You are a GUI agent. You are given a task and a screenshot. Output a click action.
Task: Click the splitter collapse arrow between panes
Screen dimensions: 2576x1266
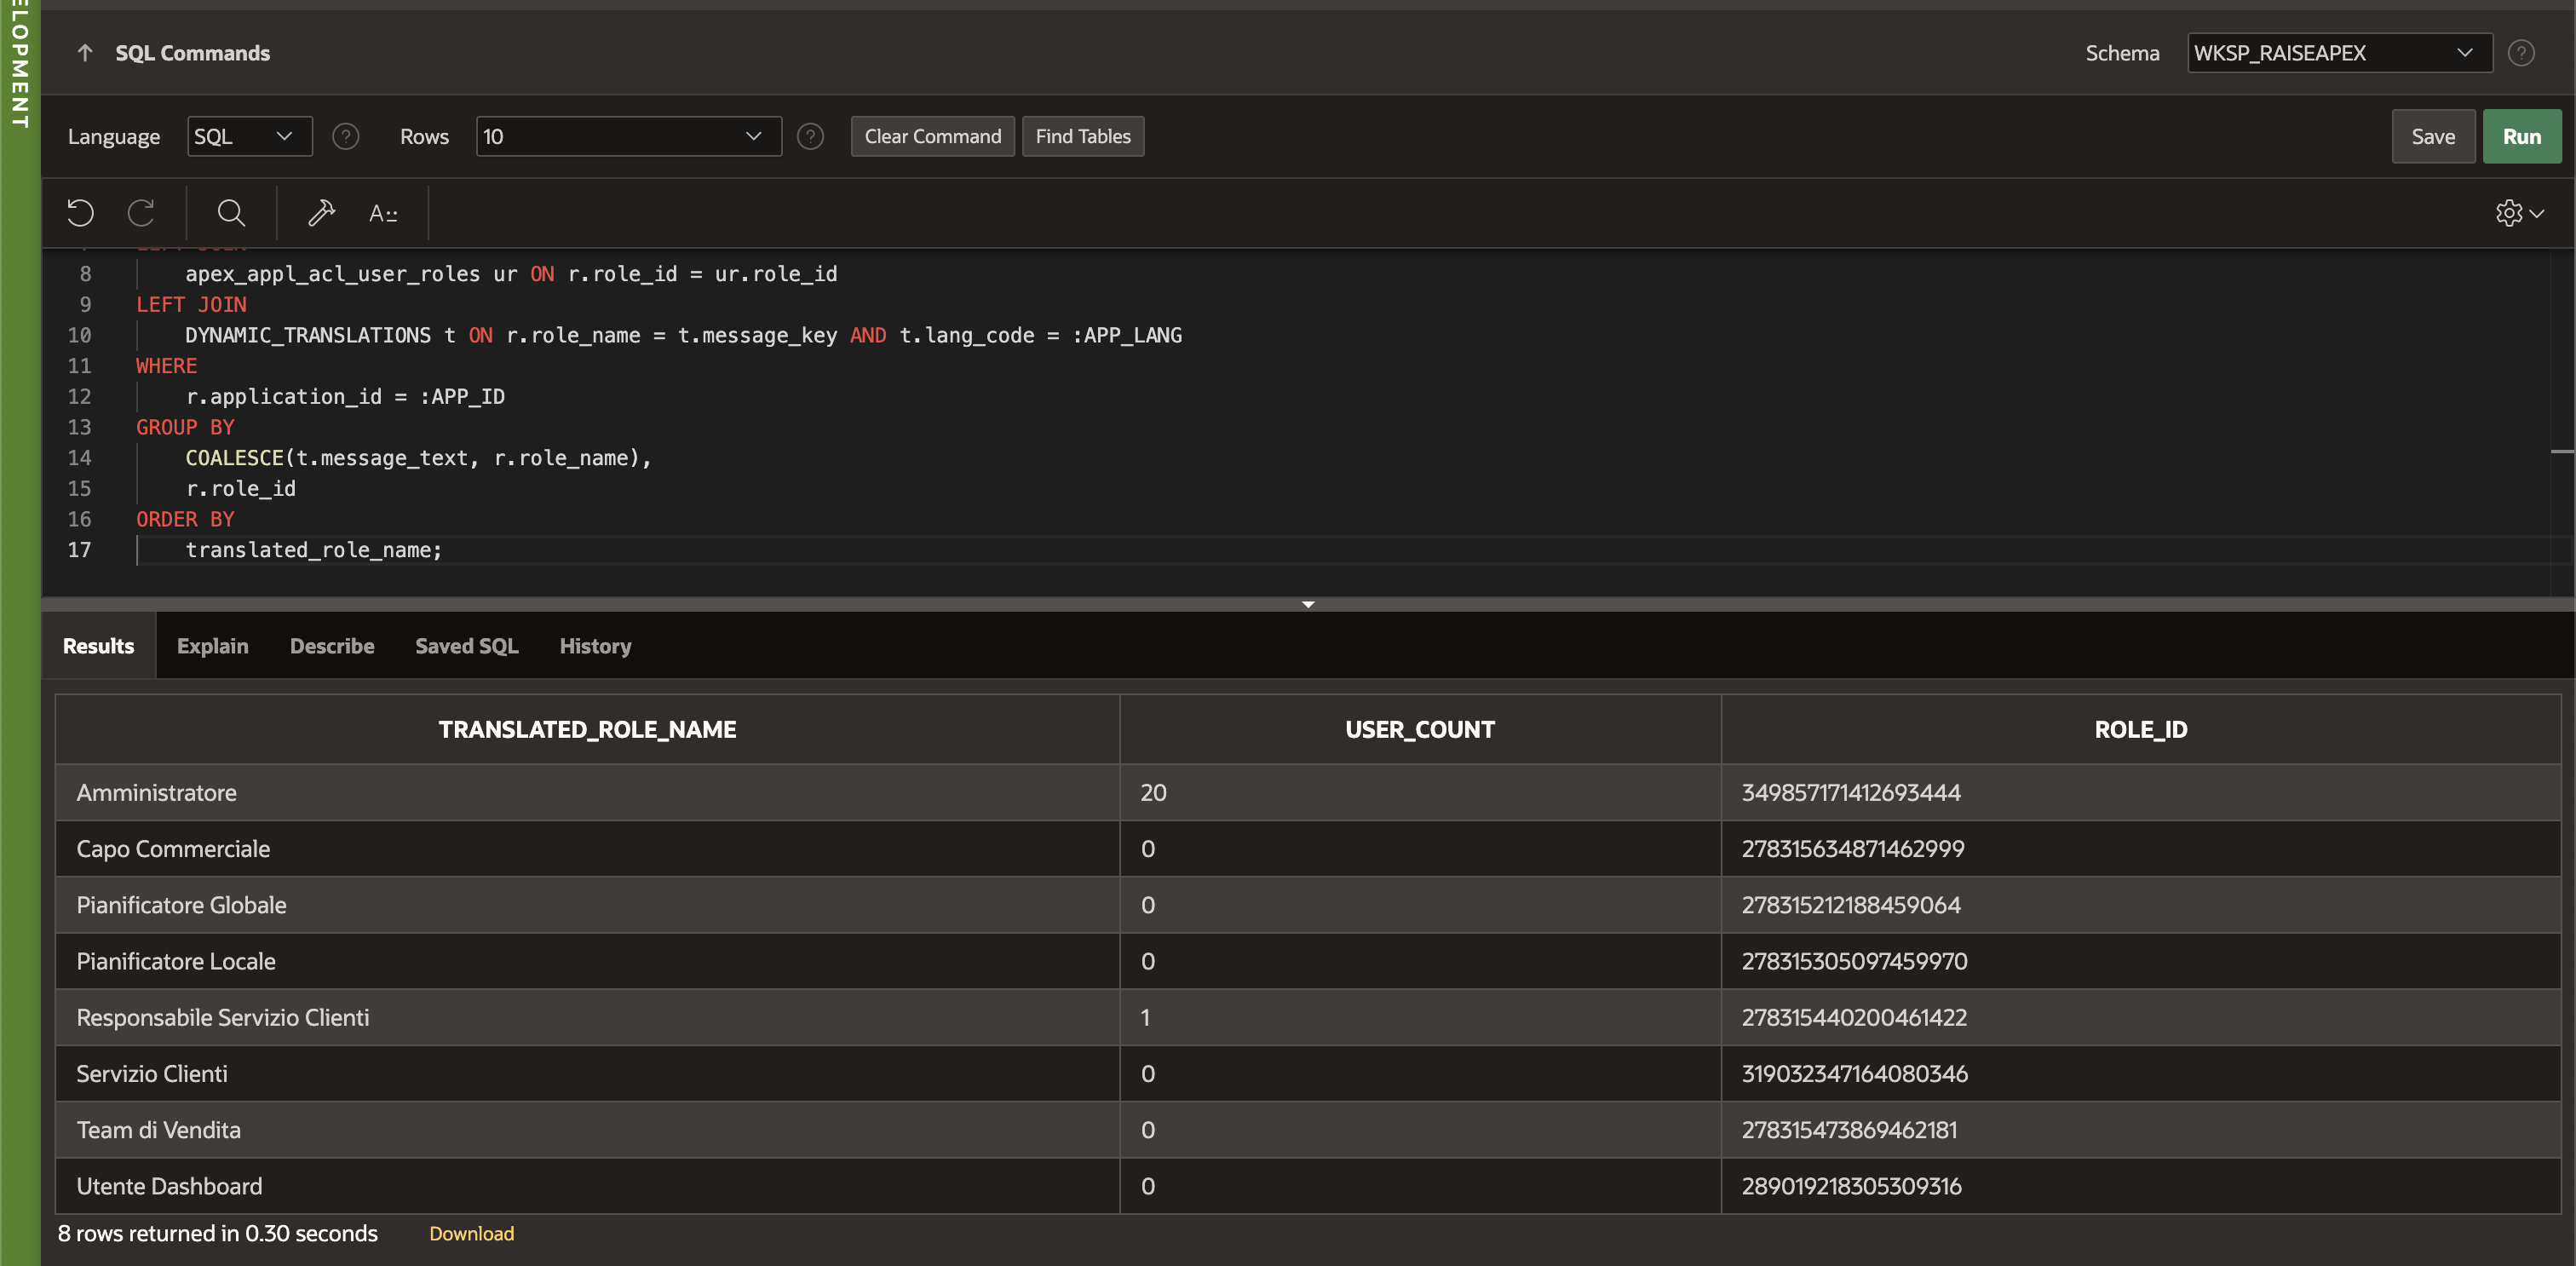click(1308, 605)
